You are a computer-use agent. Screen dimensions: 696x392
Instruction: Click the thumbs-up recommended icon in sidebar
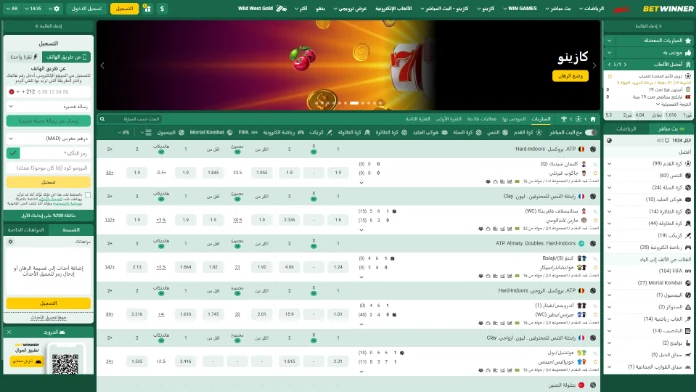click(x=688, y=52)
